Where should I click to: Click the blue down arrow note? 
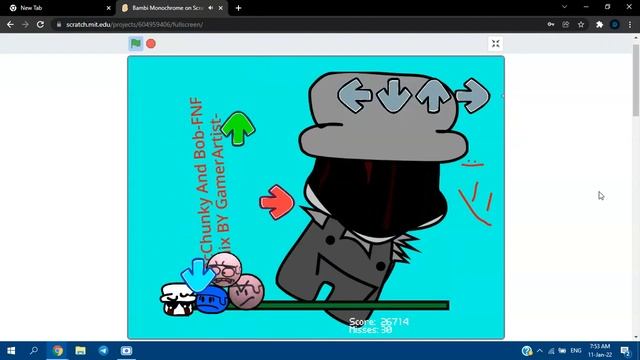pyautogui.click(x=198, y=275)
